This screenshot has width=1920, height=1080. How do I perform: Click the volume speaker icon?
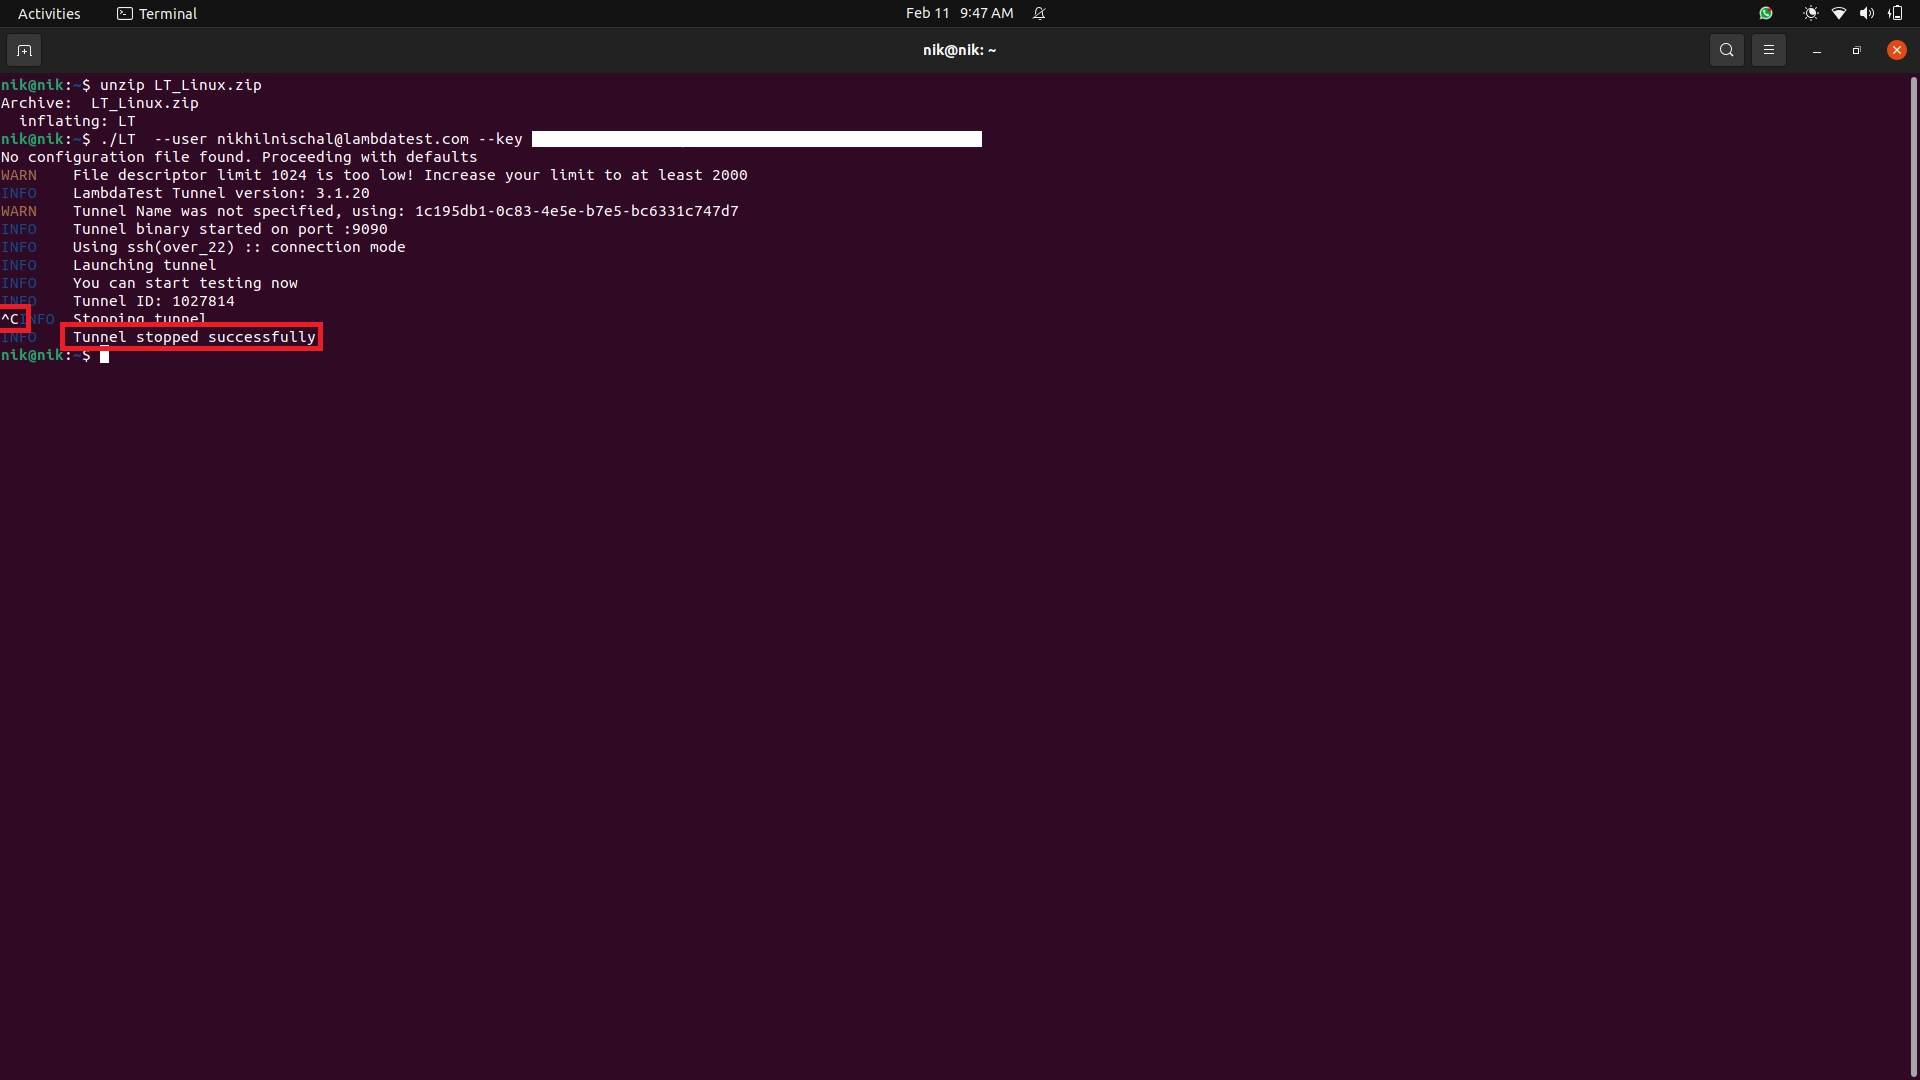pyautogui.click(x=1866, y=13)
